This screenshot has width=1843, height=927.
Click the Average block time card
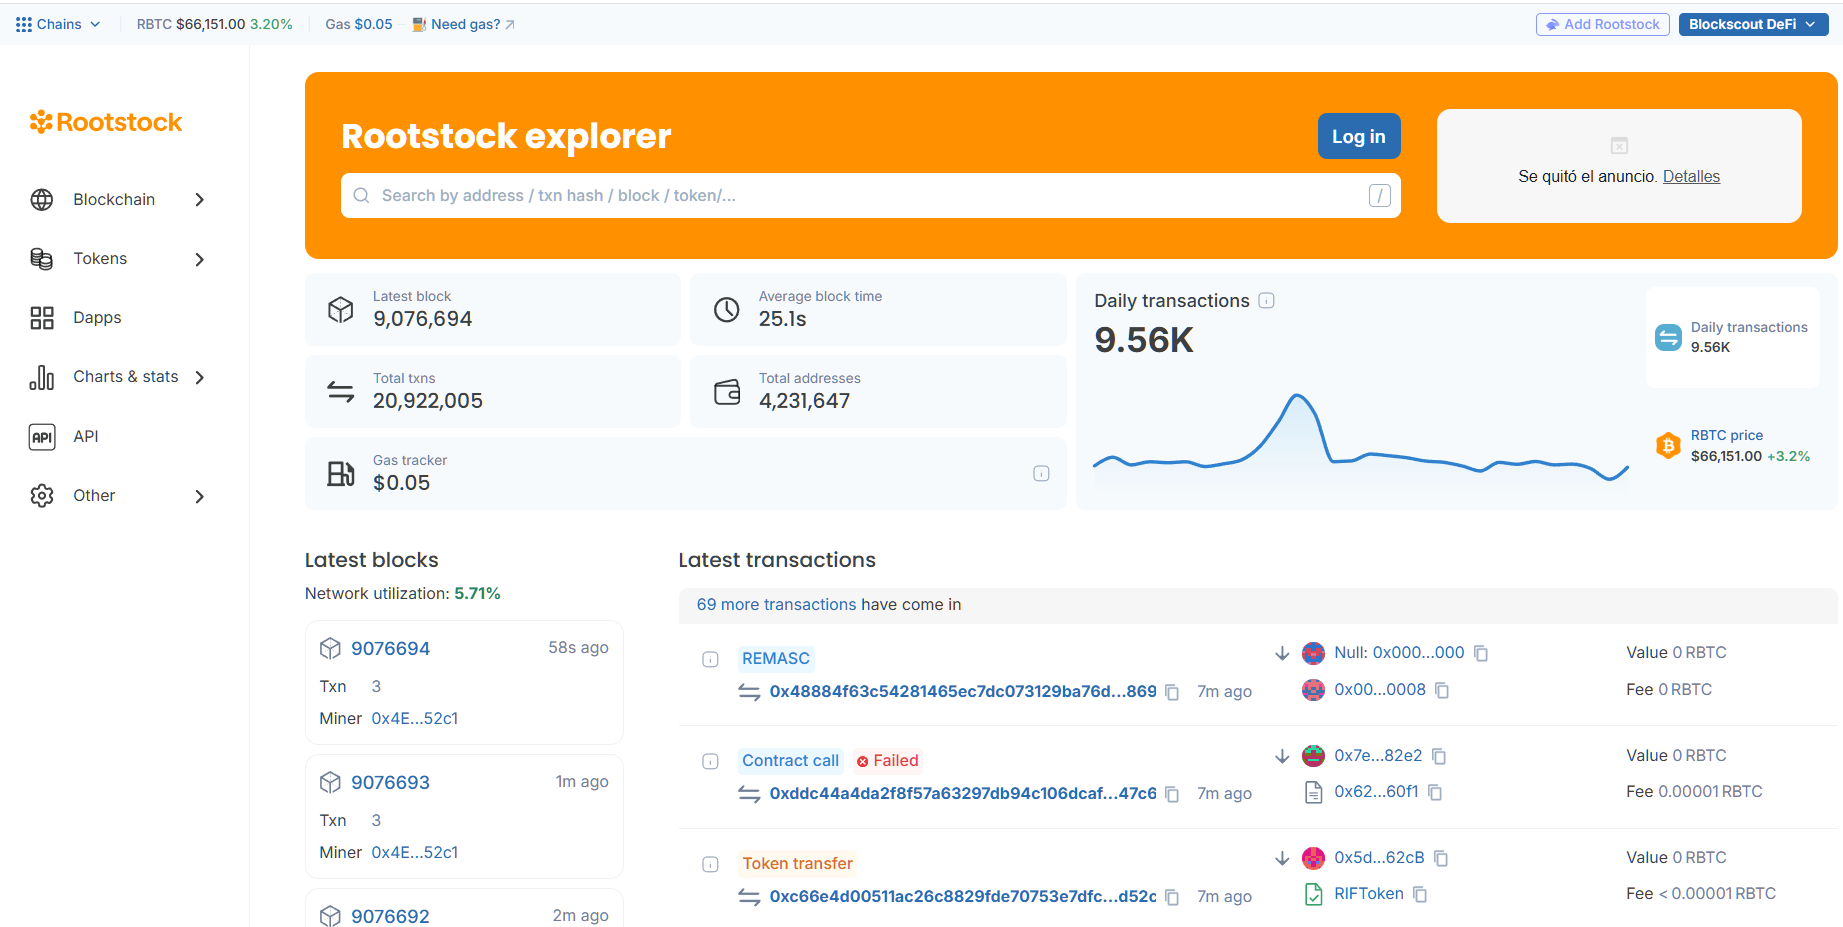click(x=878, y=310)
